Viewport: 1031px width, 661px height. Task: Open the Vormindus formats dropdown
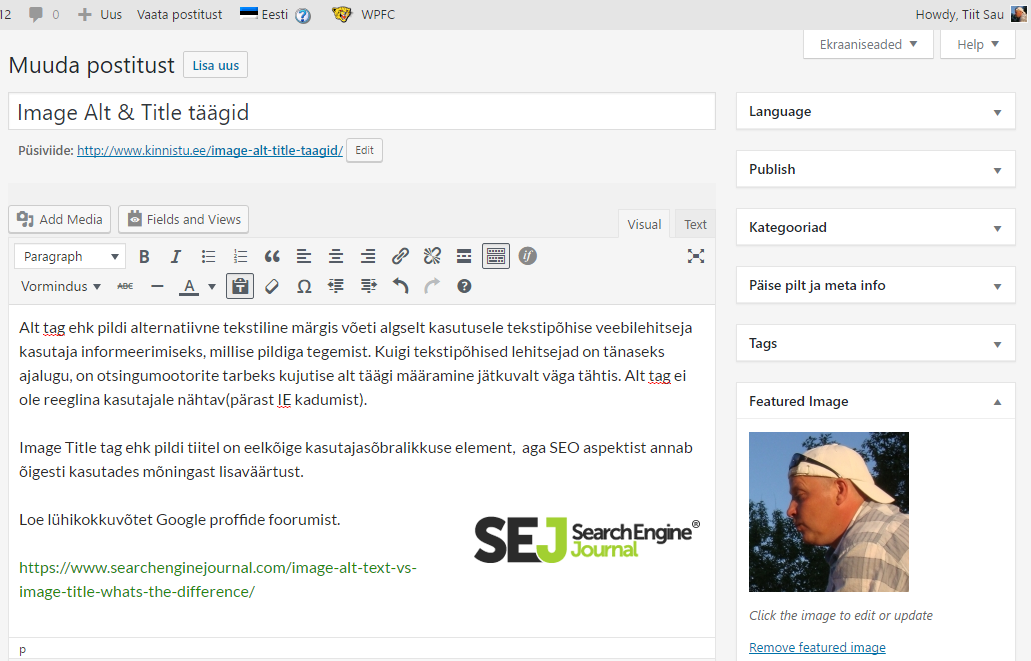click(x=60, y=287)
